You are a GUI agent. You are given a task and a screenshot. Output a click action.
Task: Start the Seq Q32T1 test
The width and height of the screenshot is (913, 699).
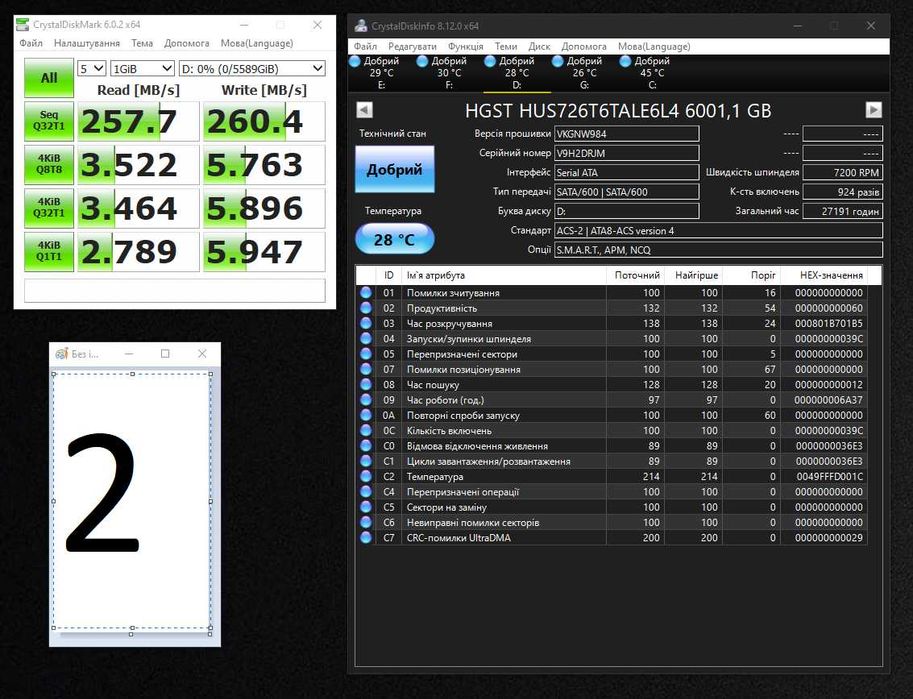click(x=49, y=121)
